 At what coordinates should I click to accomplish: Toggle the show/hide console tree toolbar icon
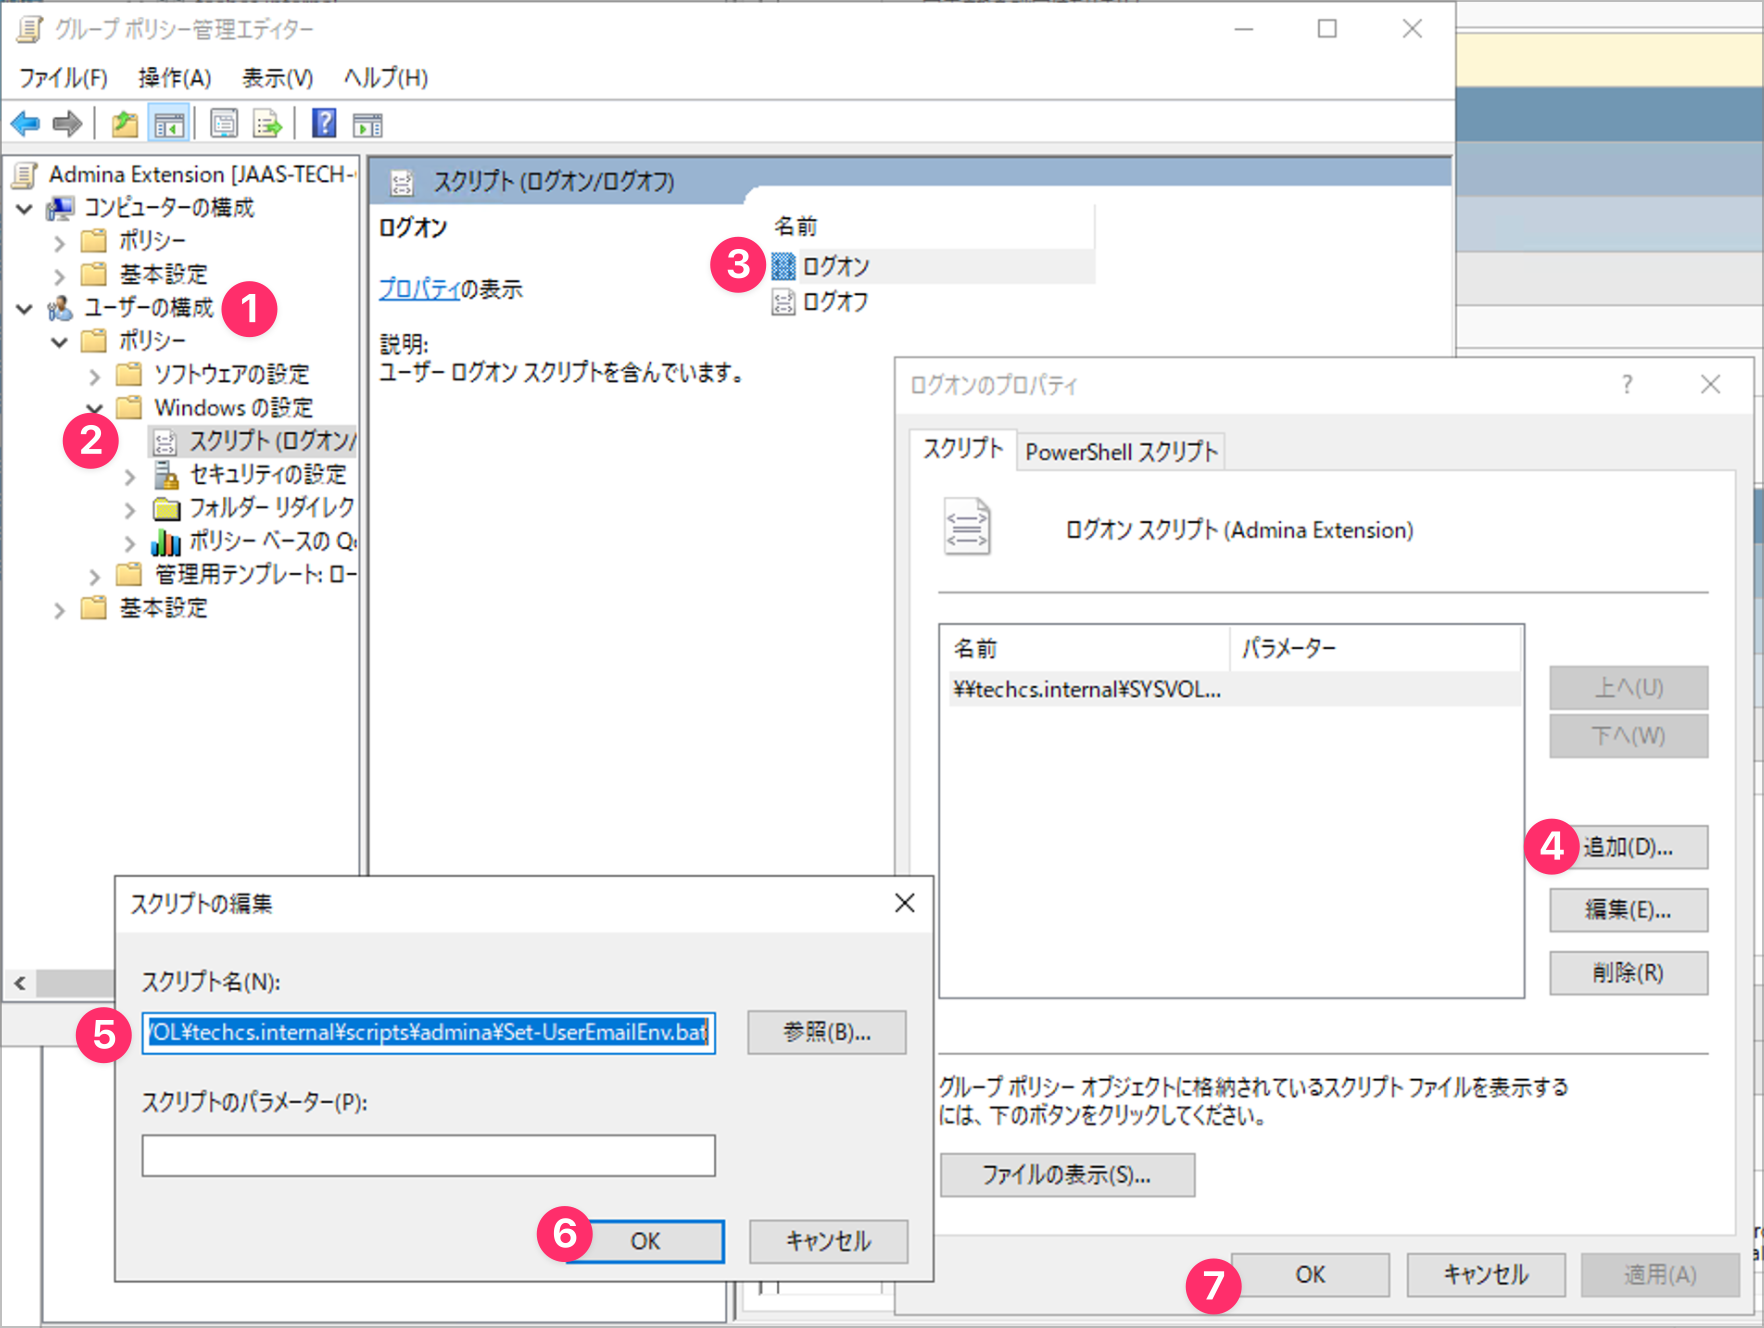click(168, 124)
